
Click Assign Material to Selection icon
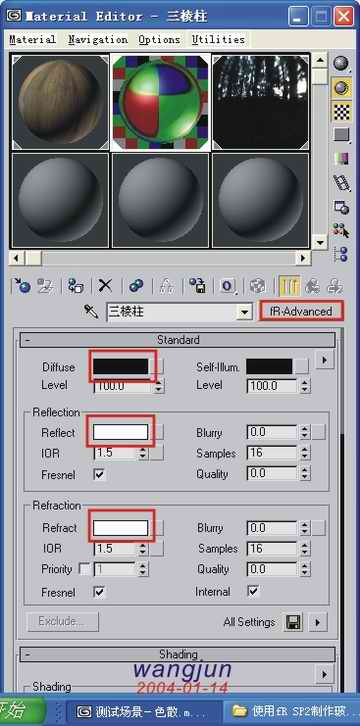[75, 286]
